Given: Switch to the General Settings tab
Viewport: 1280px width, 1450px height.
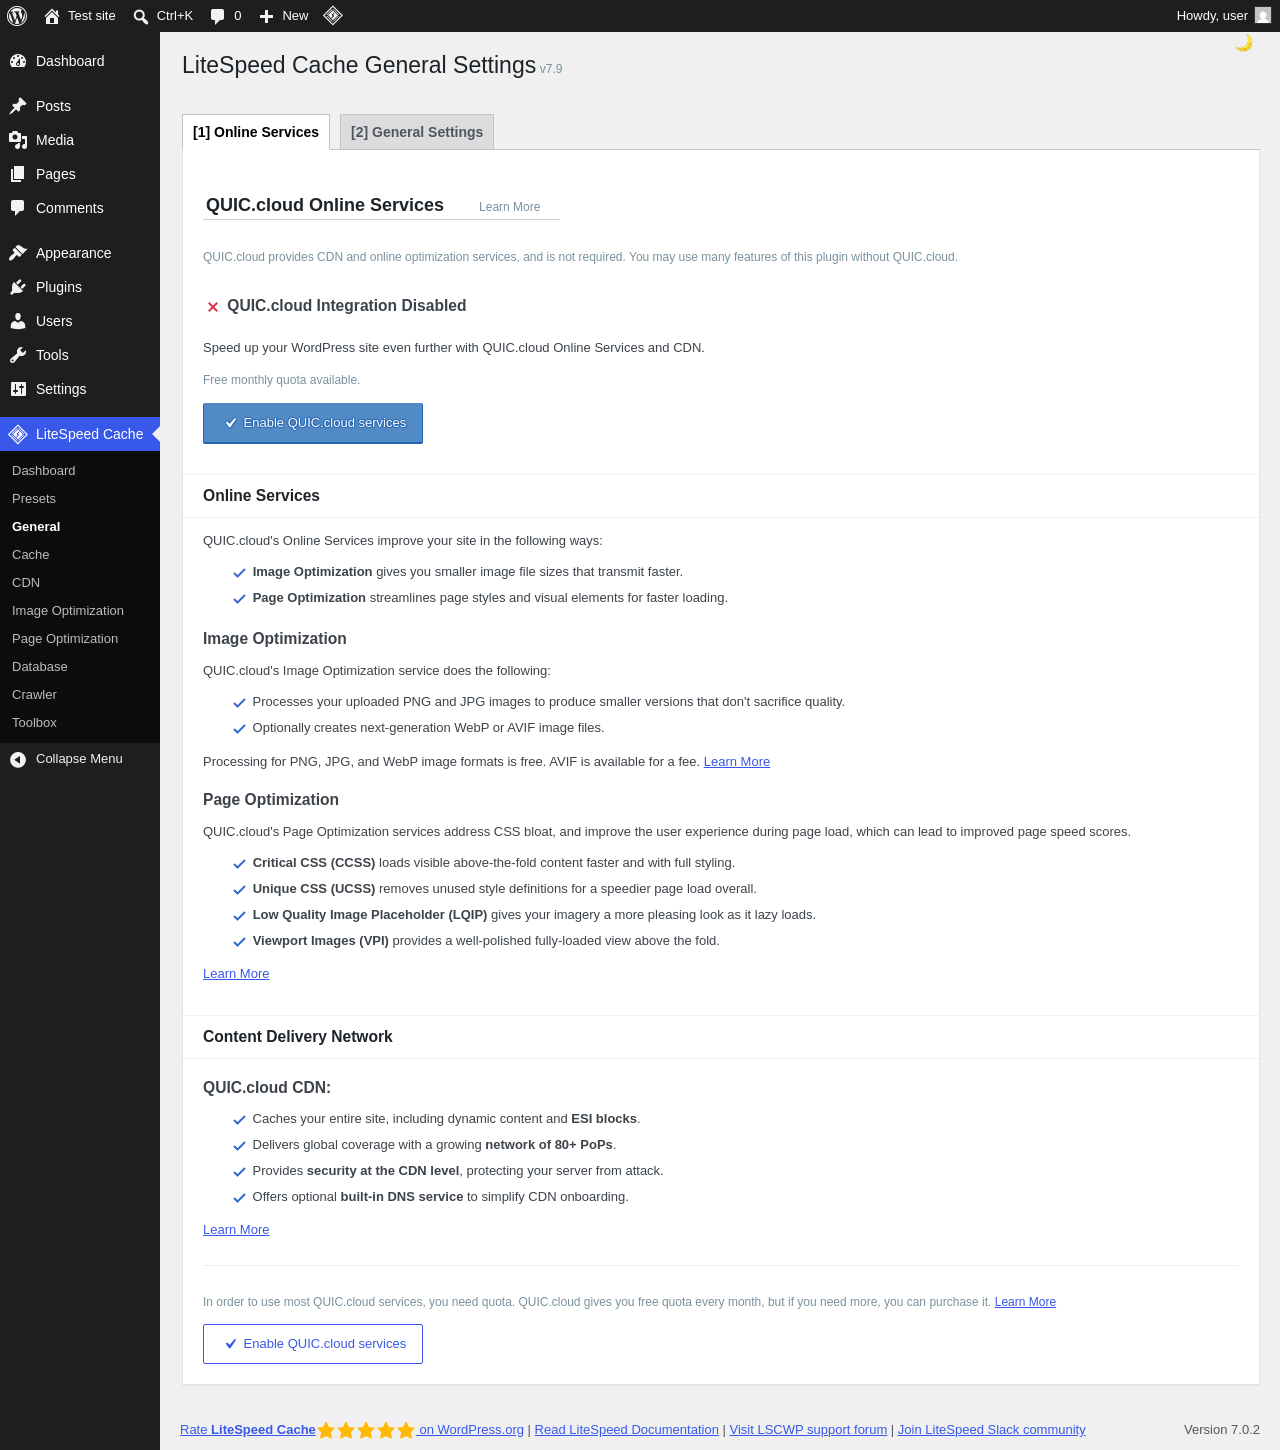Looking at the screenshot, I should (x=417, y=132).
